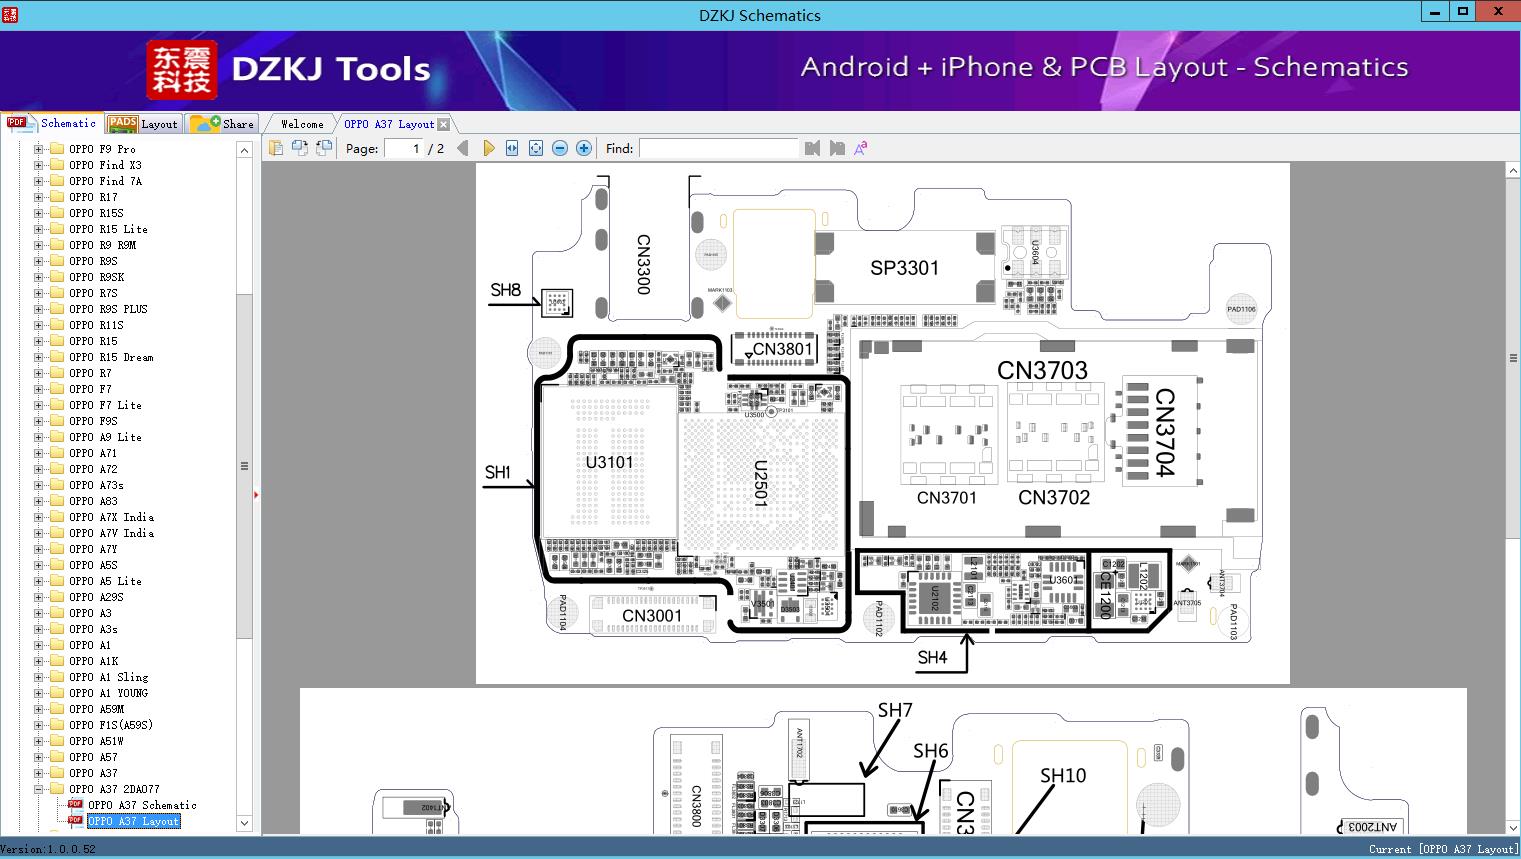
Task: Collapse the OPPO A37 2DA077 folder
Action: [x=38, y=789]
